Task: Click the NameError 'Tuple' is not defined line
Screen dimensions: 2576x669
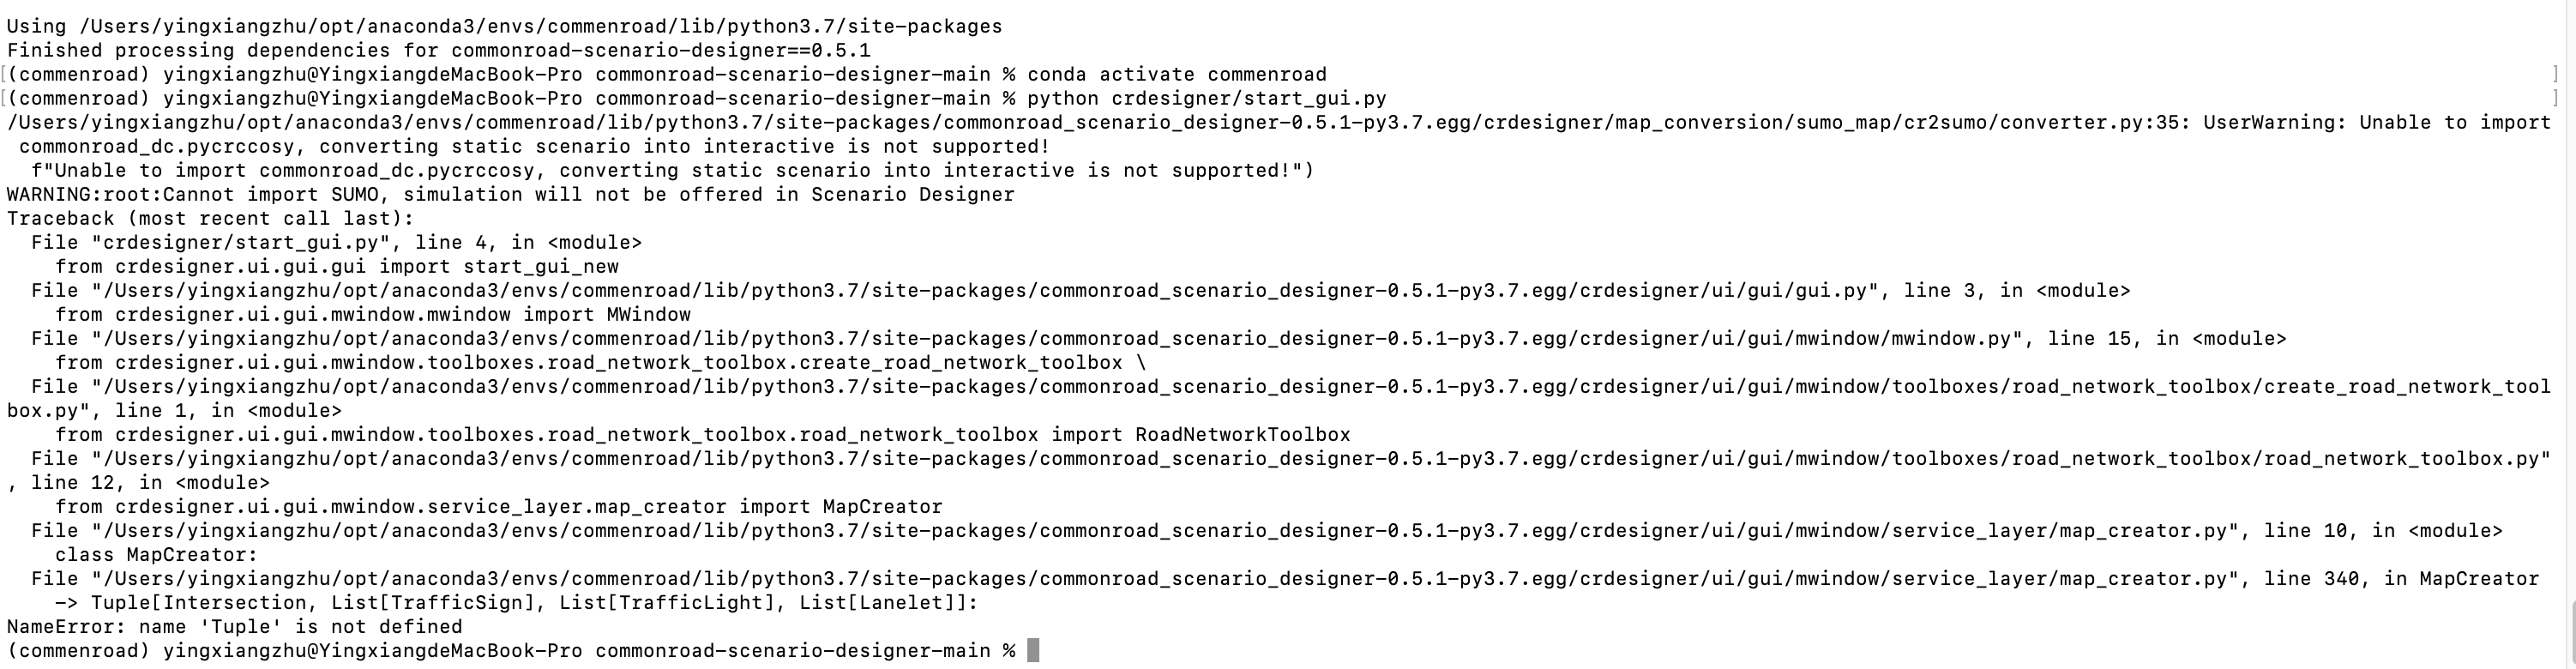Action: 234,627
